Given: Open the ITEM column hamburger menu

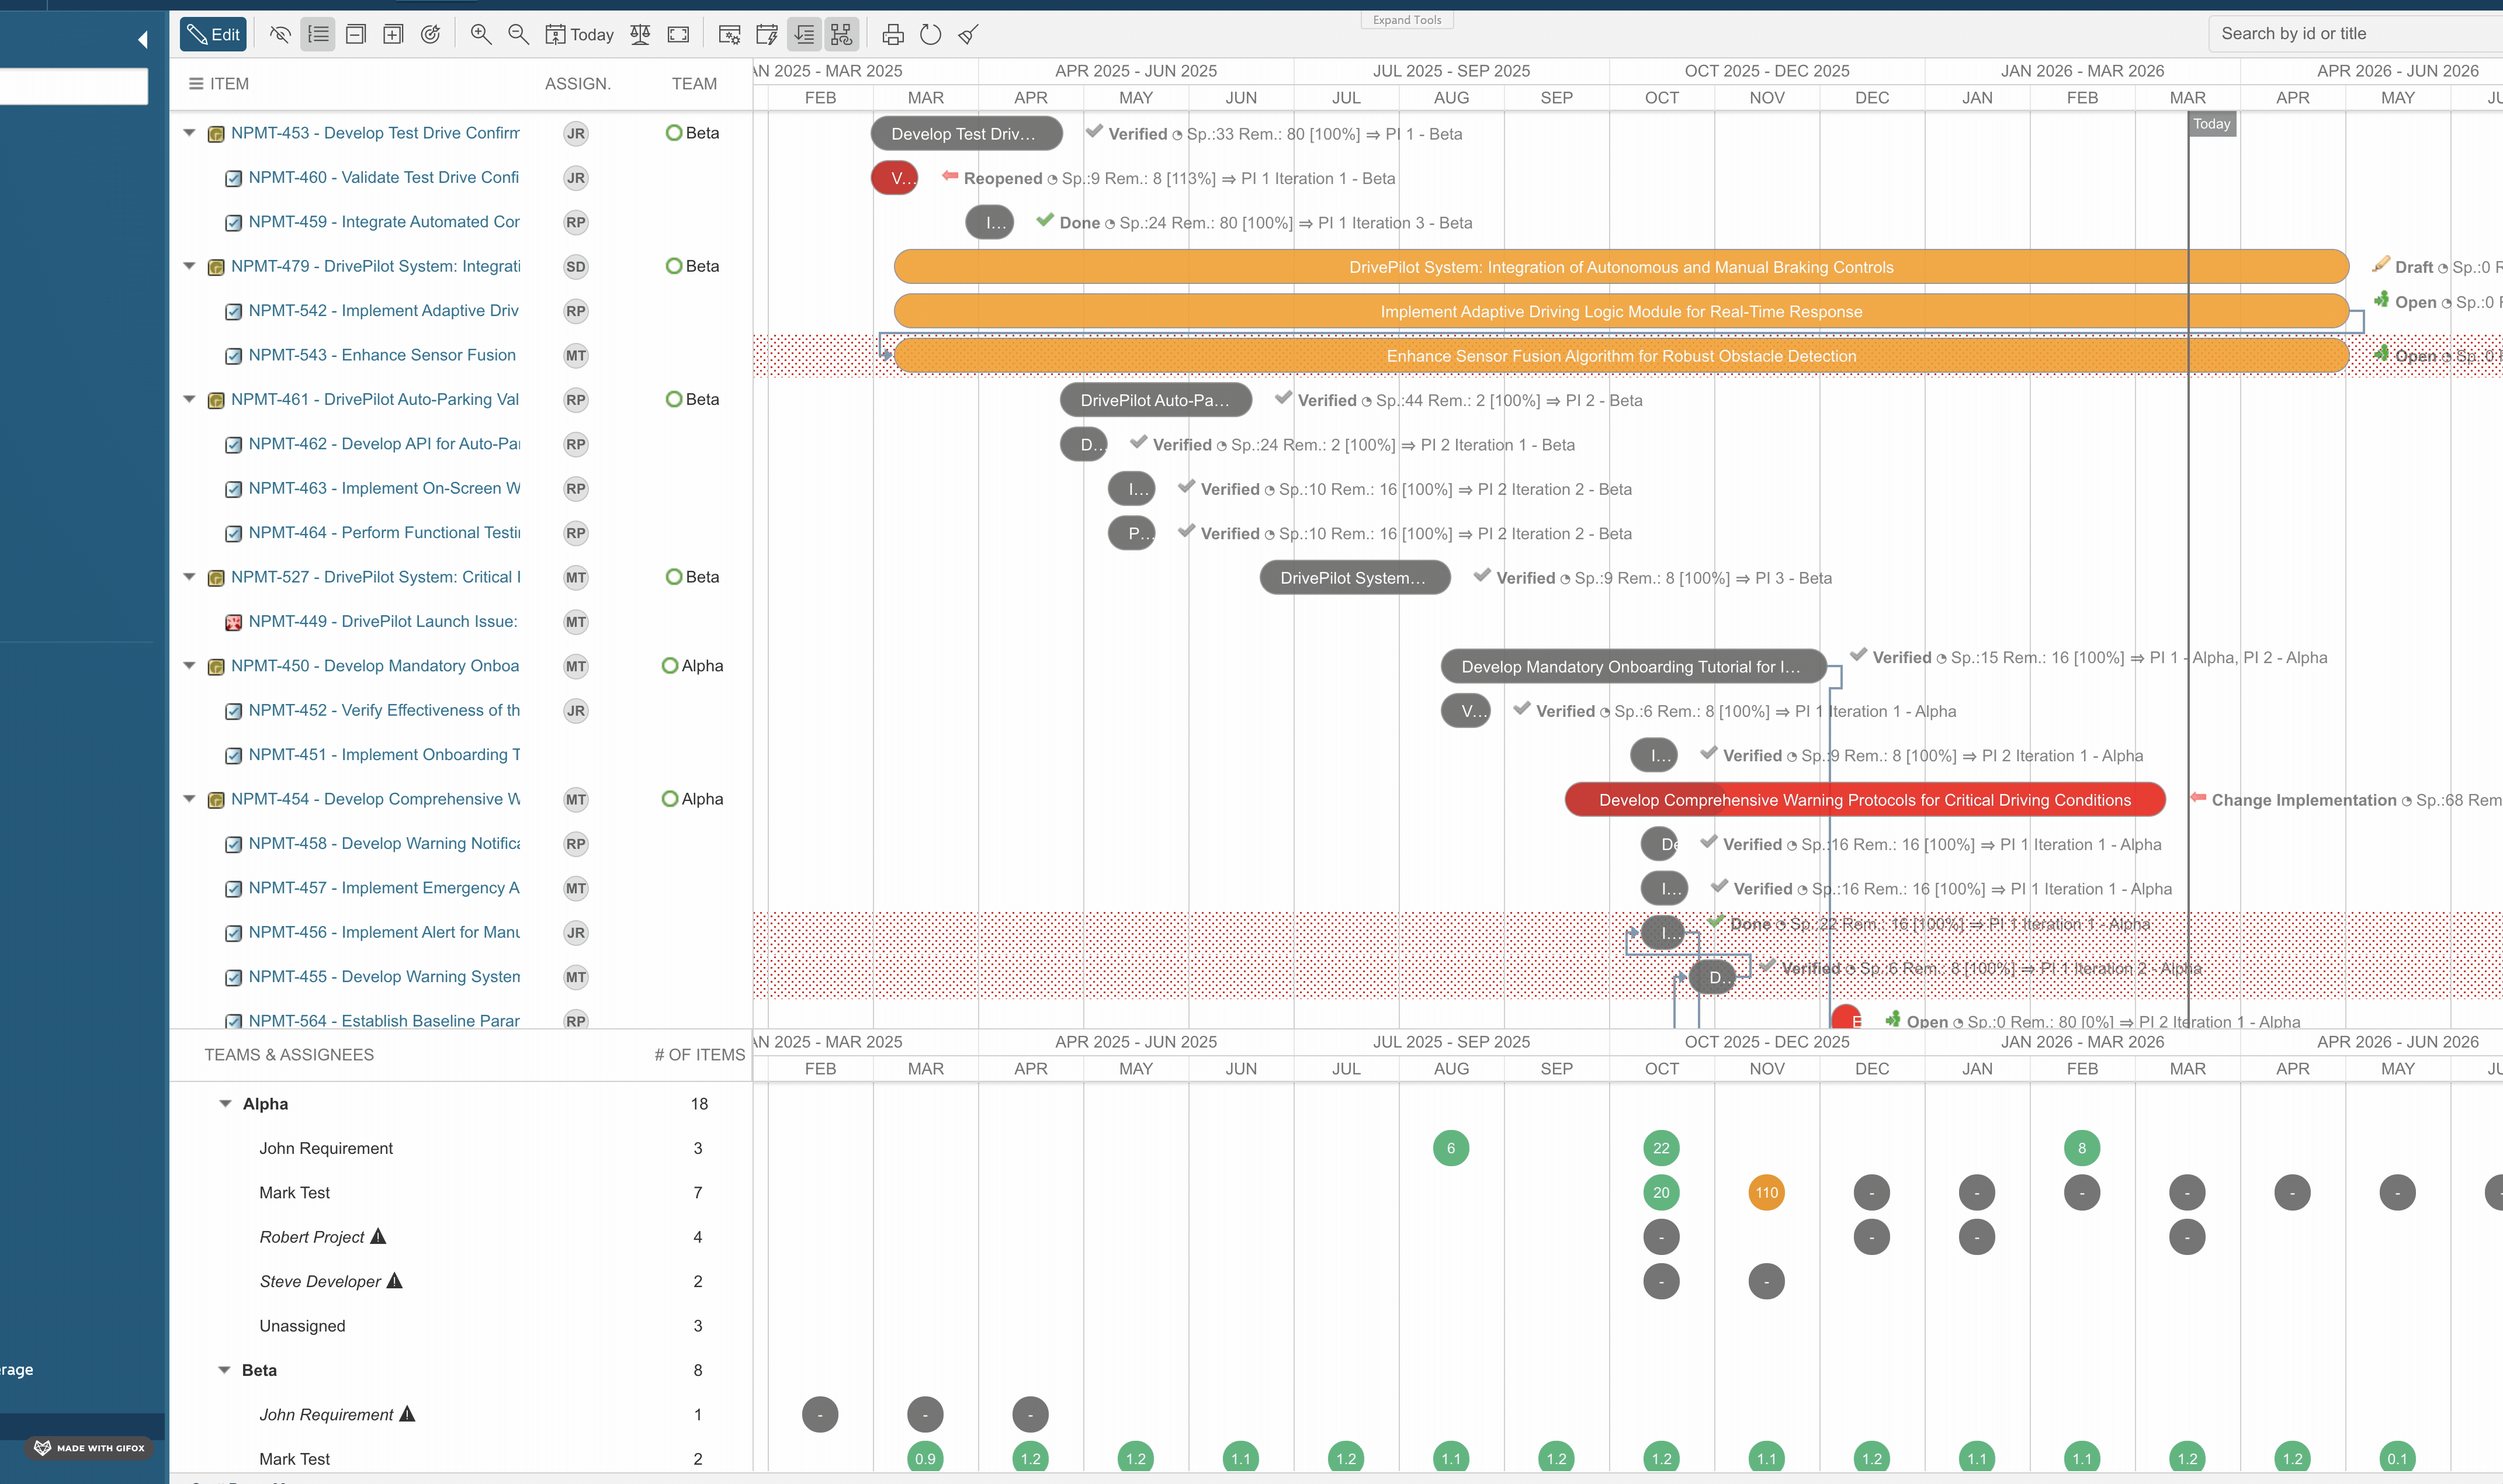Looking at the screenshot, I should [196, 84].
